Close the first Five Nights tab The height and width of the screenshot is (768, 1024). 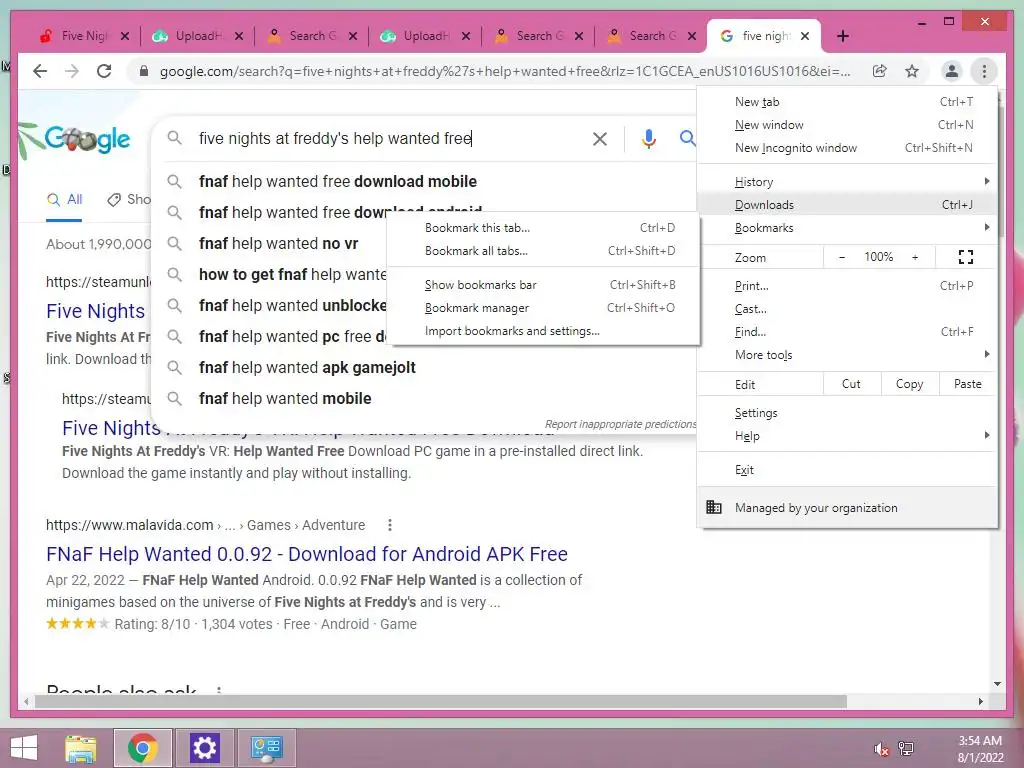[x=125, y=36]
